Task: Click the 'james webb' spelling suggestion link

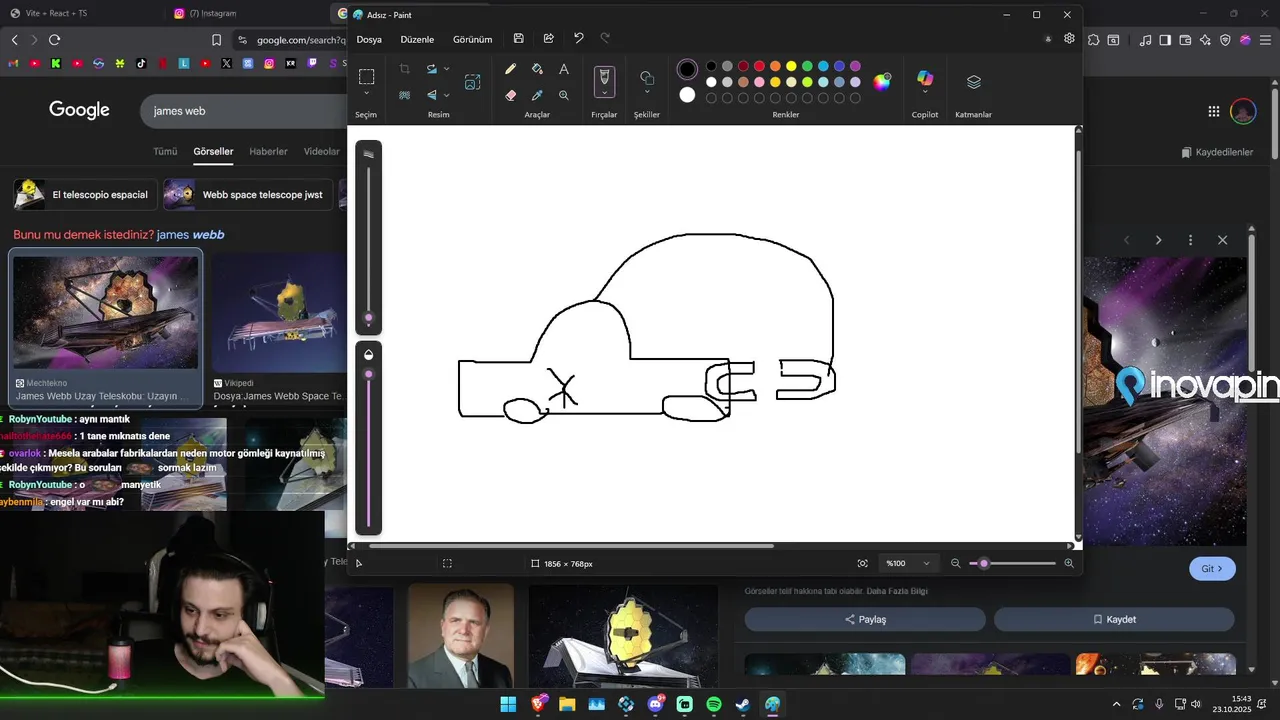Action: (190, 235)
